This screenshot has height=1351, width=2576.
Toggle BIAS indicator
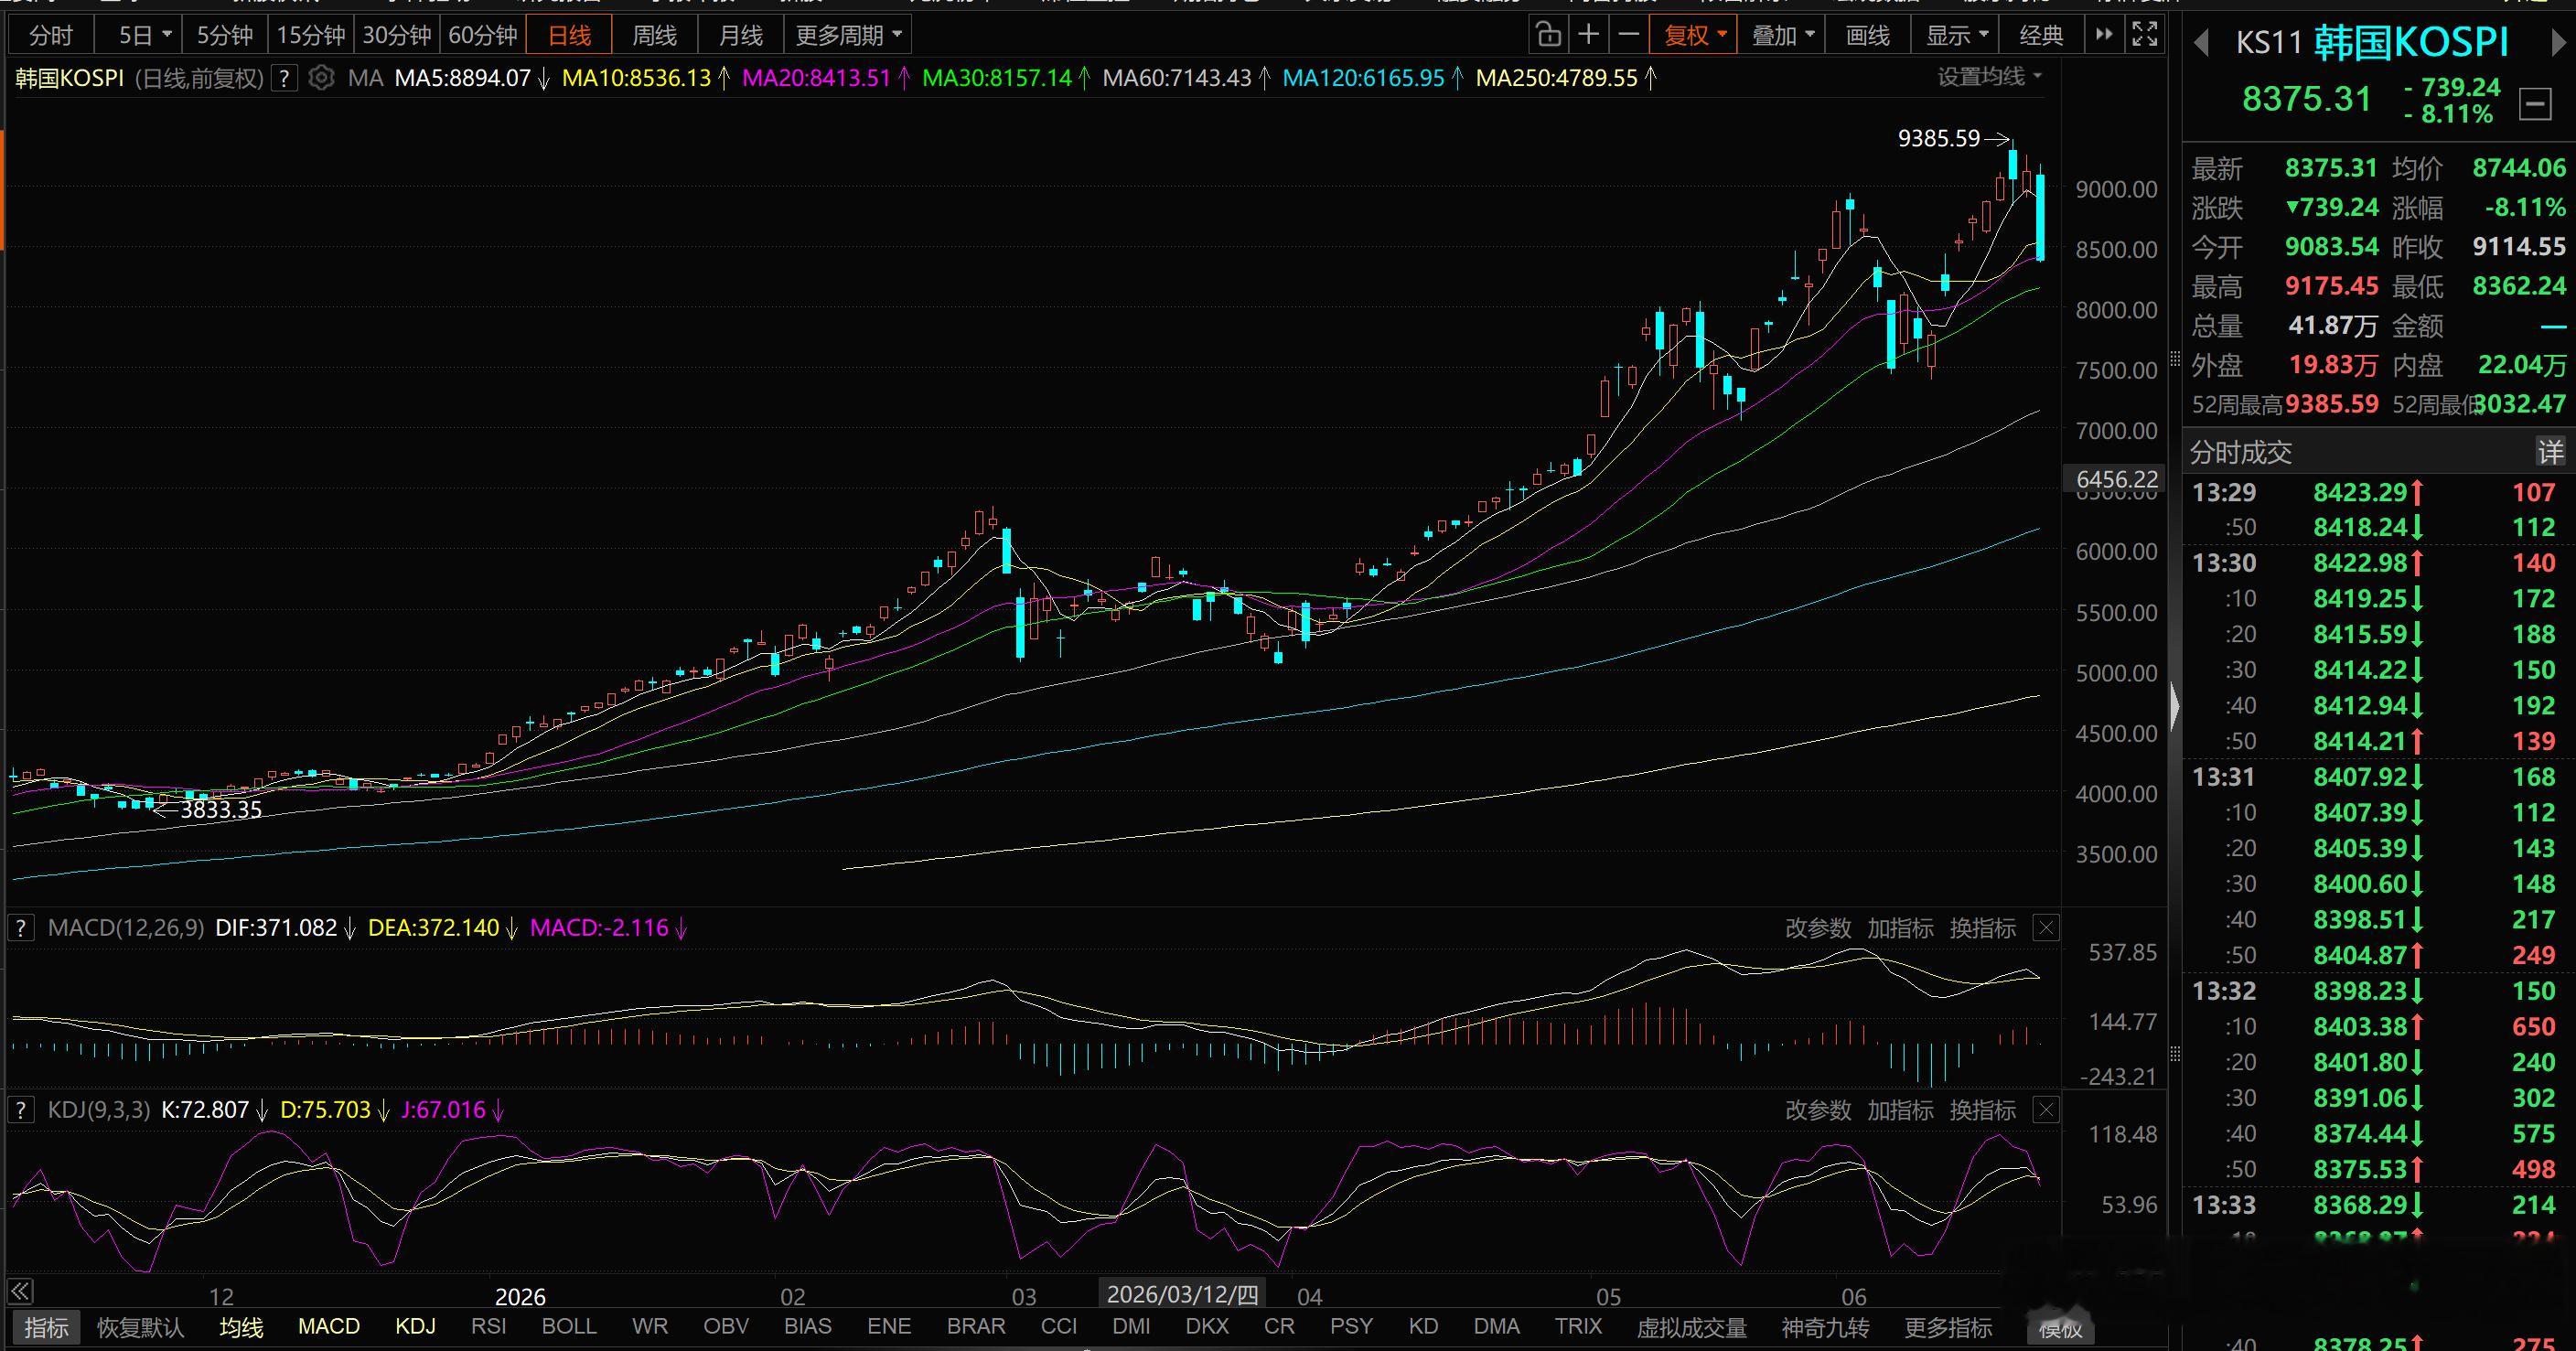click(808, 1326)
